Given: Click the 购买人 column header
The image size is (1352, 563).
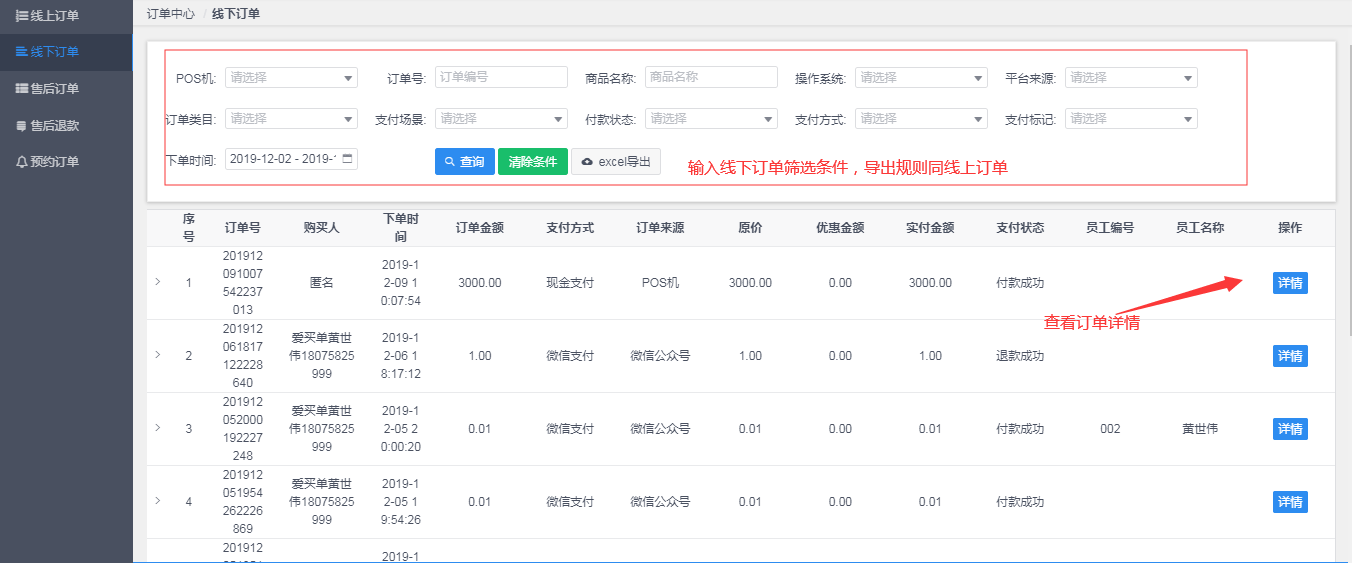Looking at the screenshot, I should click(322, 228).
